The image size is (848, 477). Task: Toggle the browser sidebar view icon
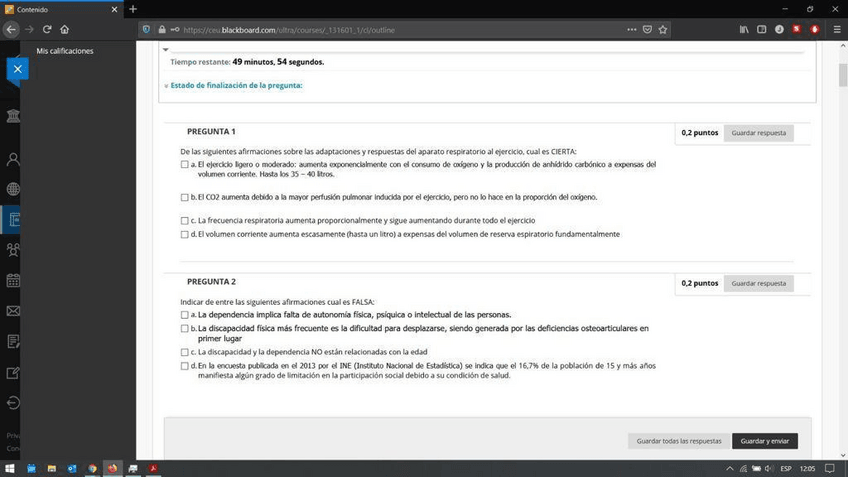761,30
